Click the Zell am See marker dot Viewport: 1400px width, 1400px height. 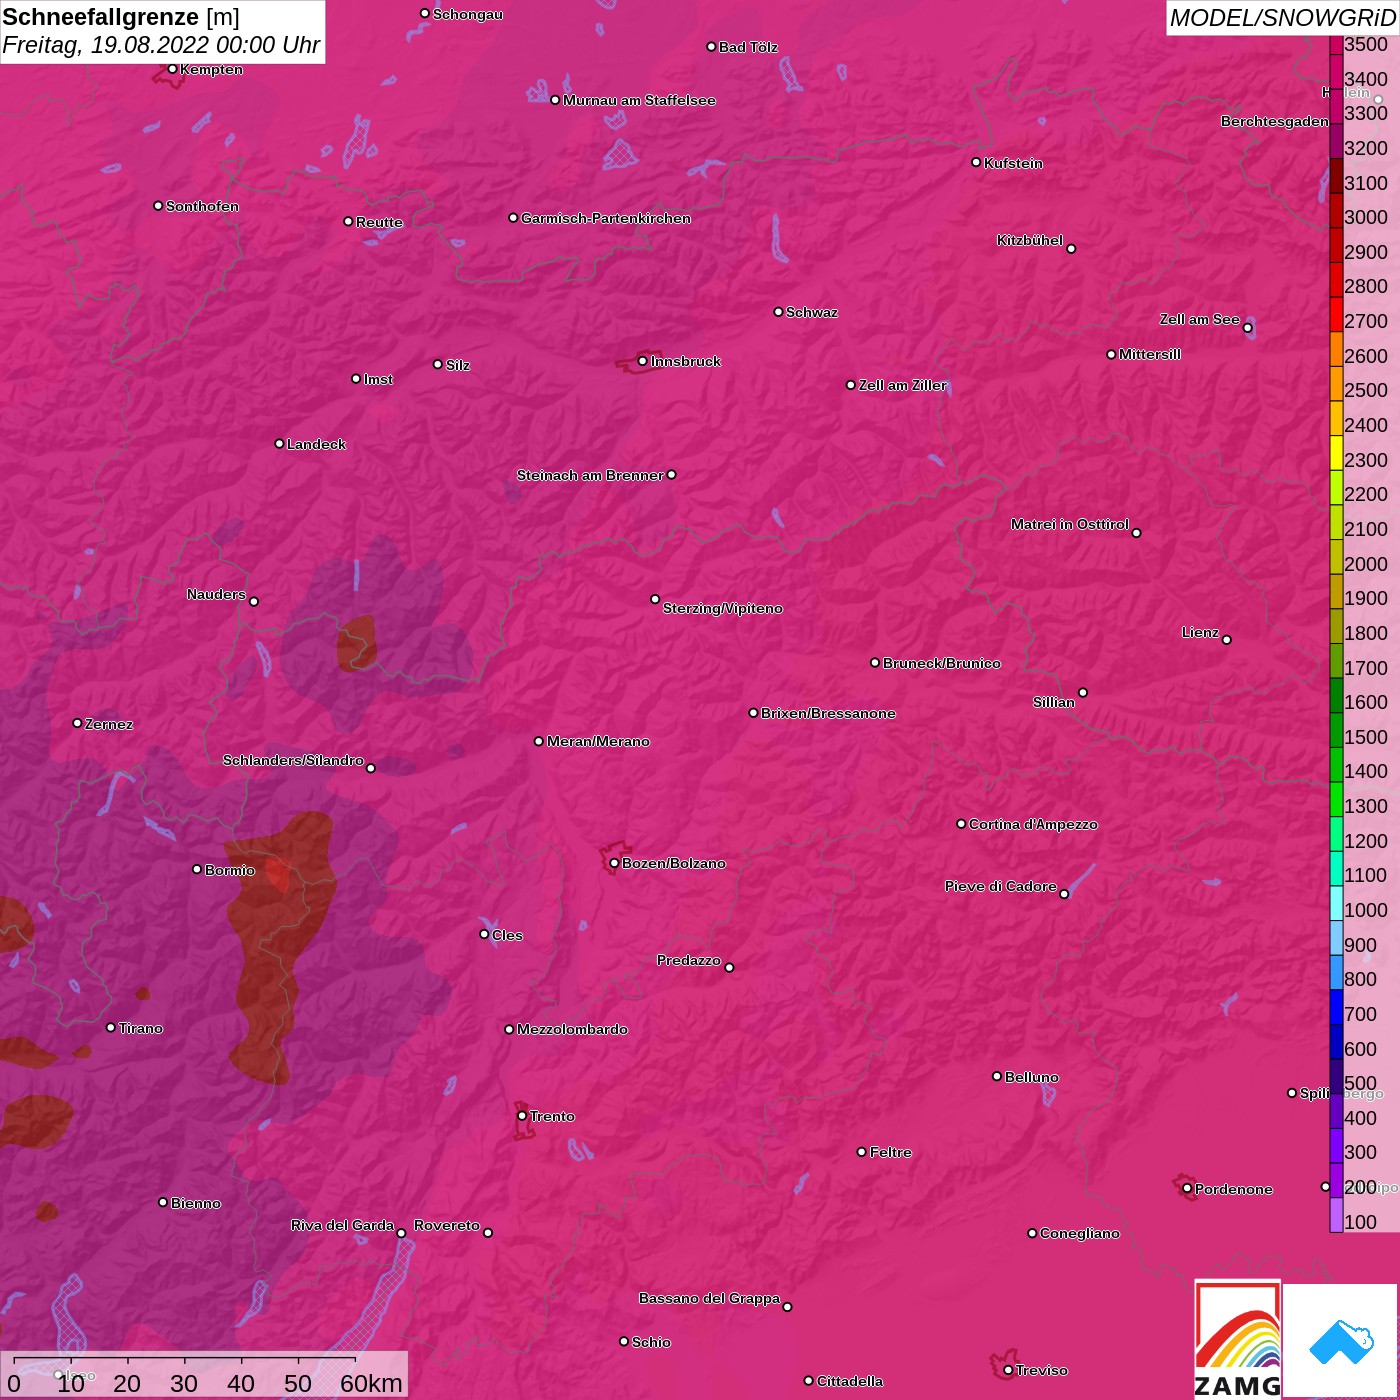coord(1247,327)
